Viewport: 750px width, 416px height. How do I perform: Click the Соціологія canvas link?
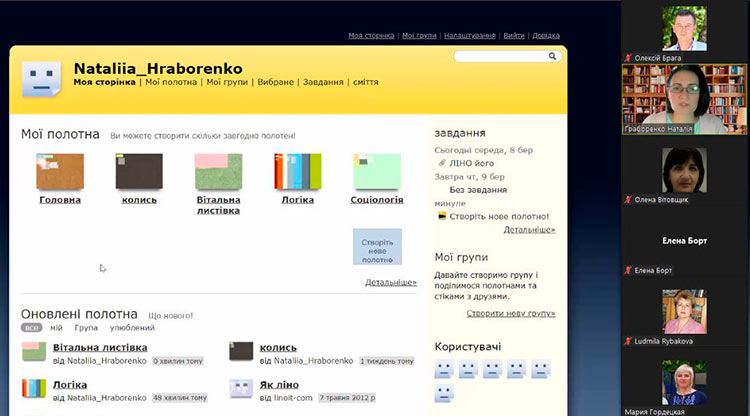coord(377,200)
